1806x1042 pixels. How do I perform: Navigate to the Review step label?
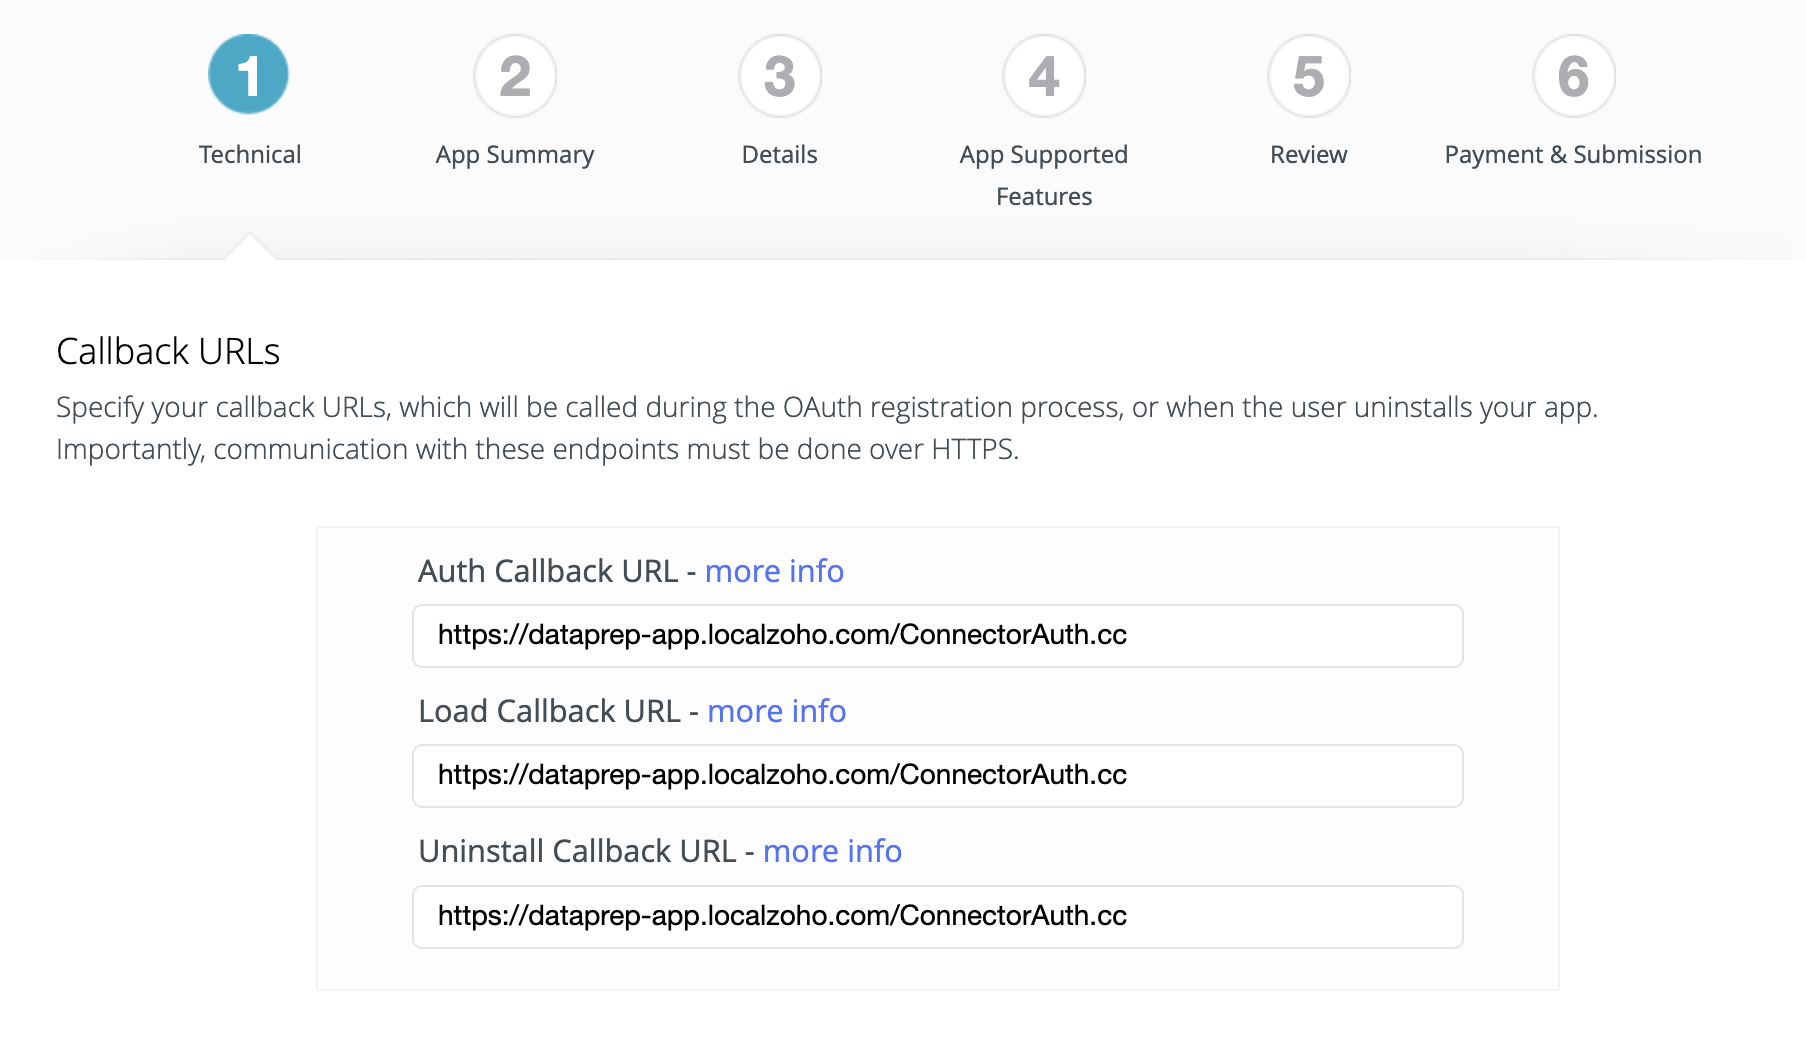tap(1309, 155)
